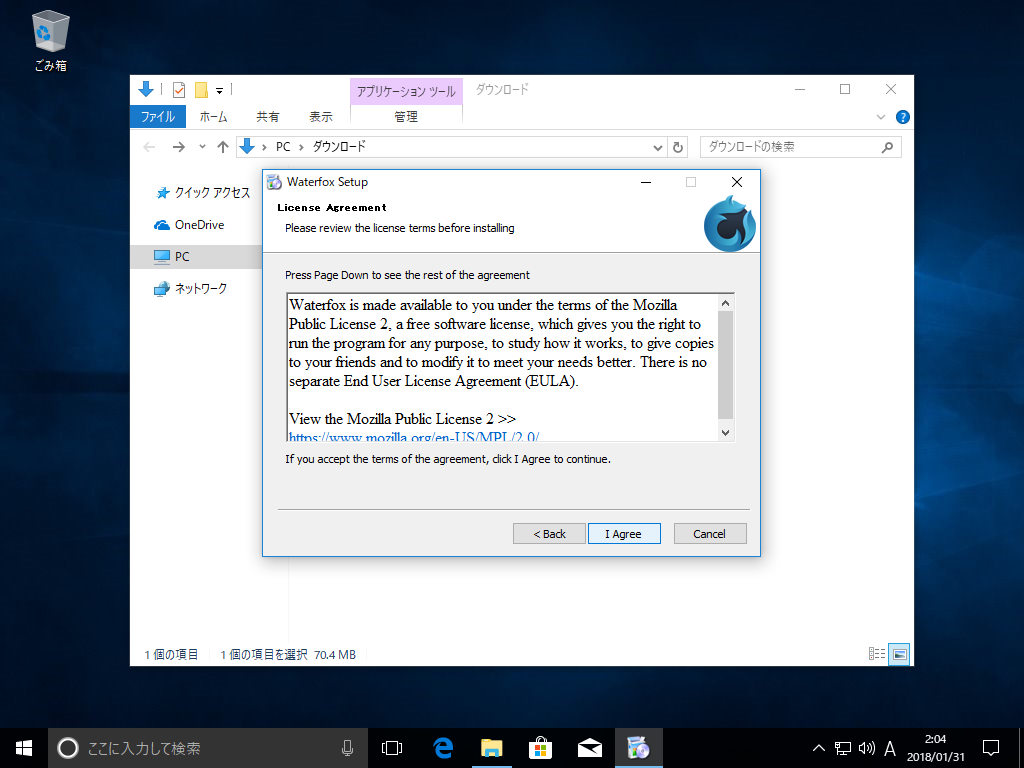Image resolution: width=1024 pixels, height=768 pixels.
Task: Click the Properties quick access icon
Action: click(x=179, y=89)
